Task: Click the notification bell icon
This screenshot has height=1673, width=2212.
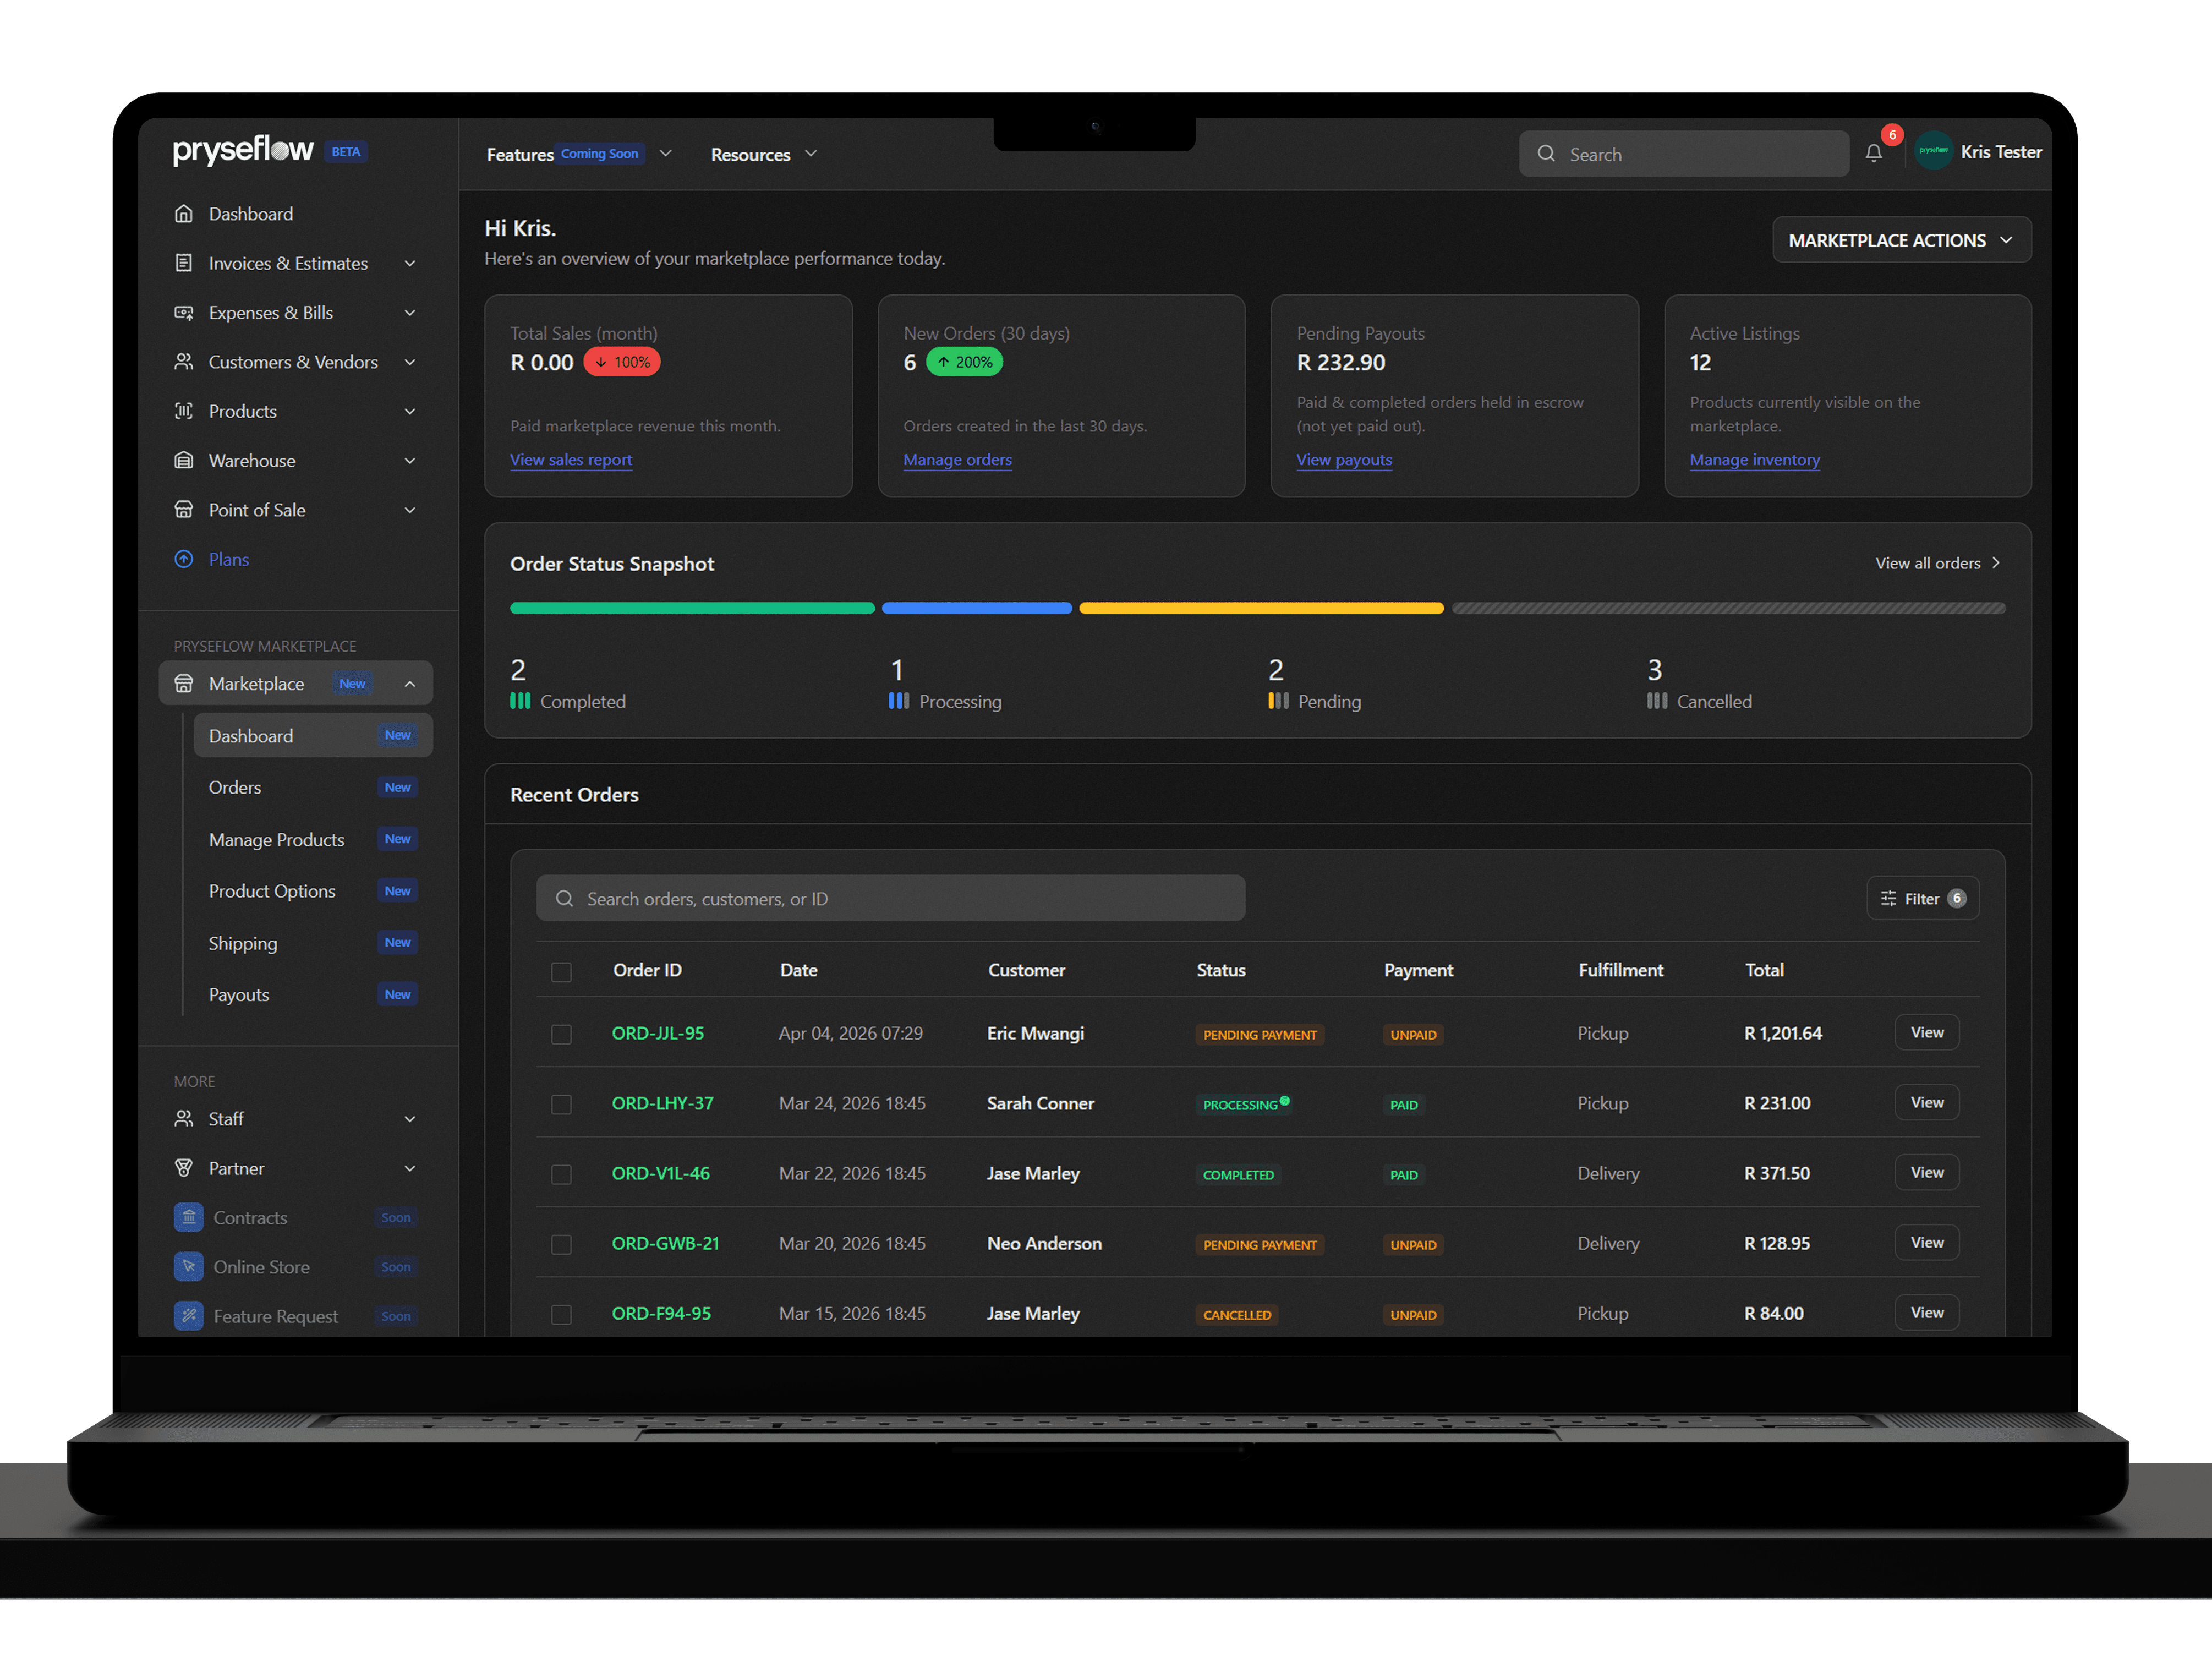Action: [x=1873, y=153]
